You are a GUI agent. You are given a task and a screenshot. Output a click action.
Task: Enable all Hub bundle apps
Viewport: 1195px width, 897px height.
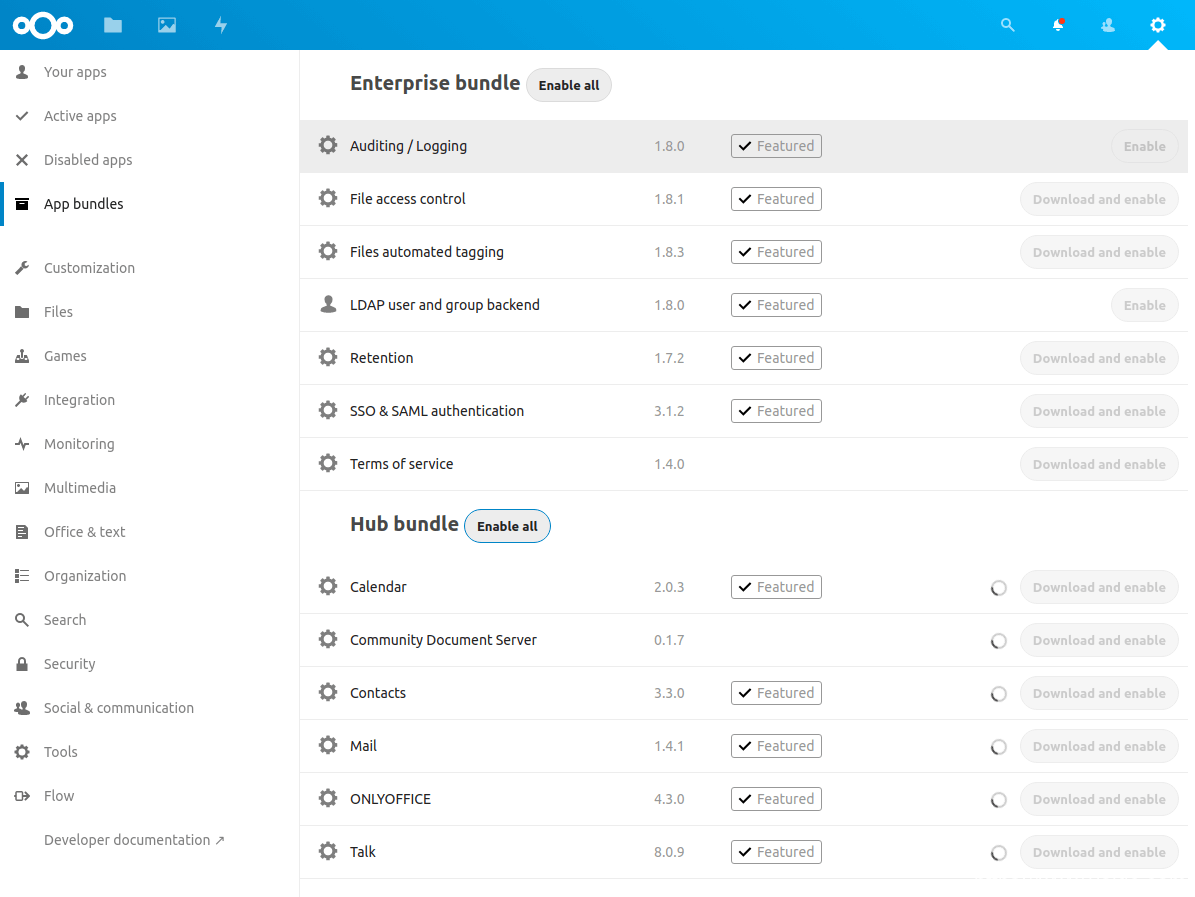[x=507, y=526]
